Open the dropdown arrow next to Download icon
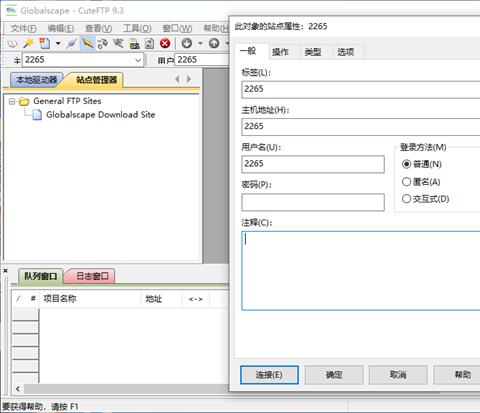The width and height of the screenshot is (480, 413). 200,43
